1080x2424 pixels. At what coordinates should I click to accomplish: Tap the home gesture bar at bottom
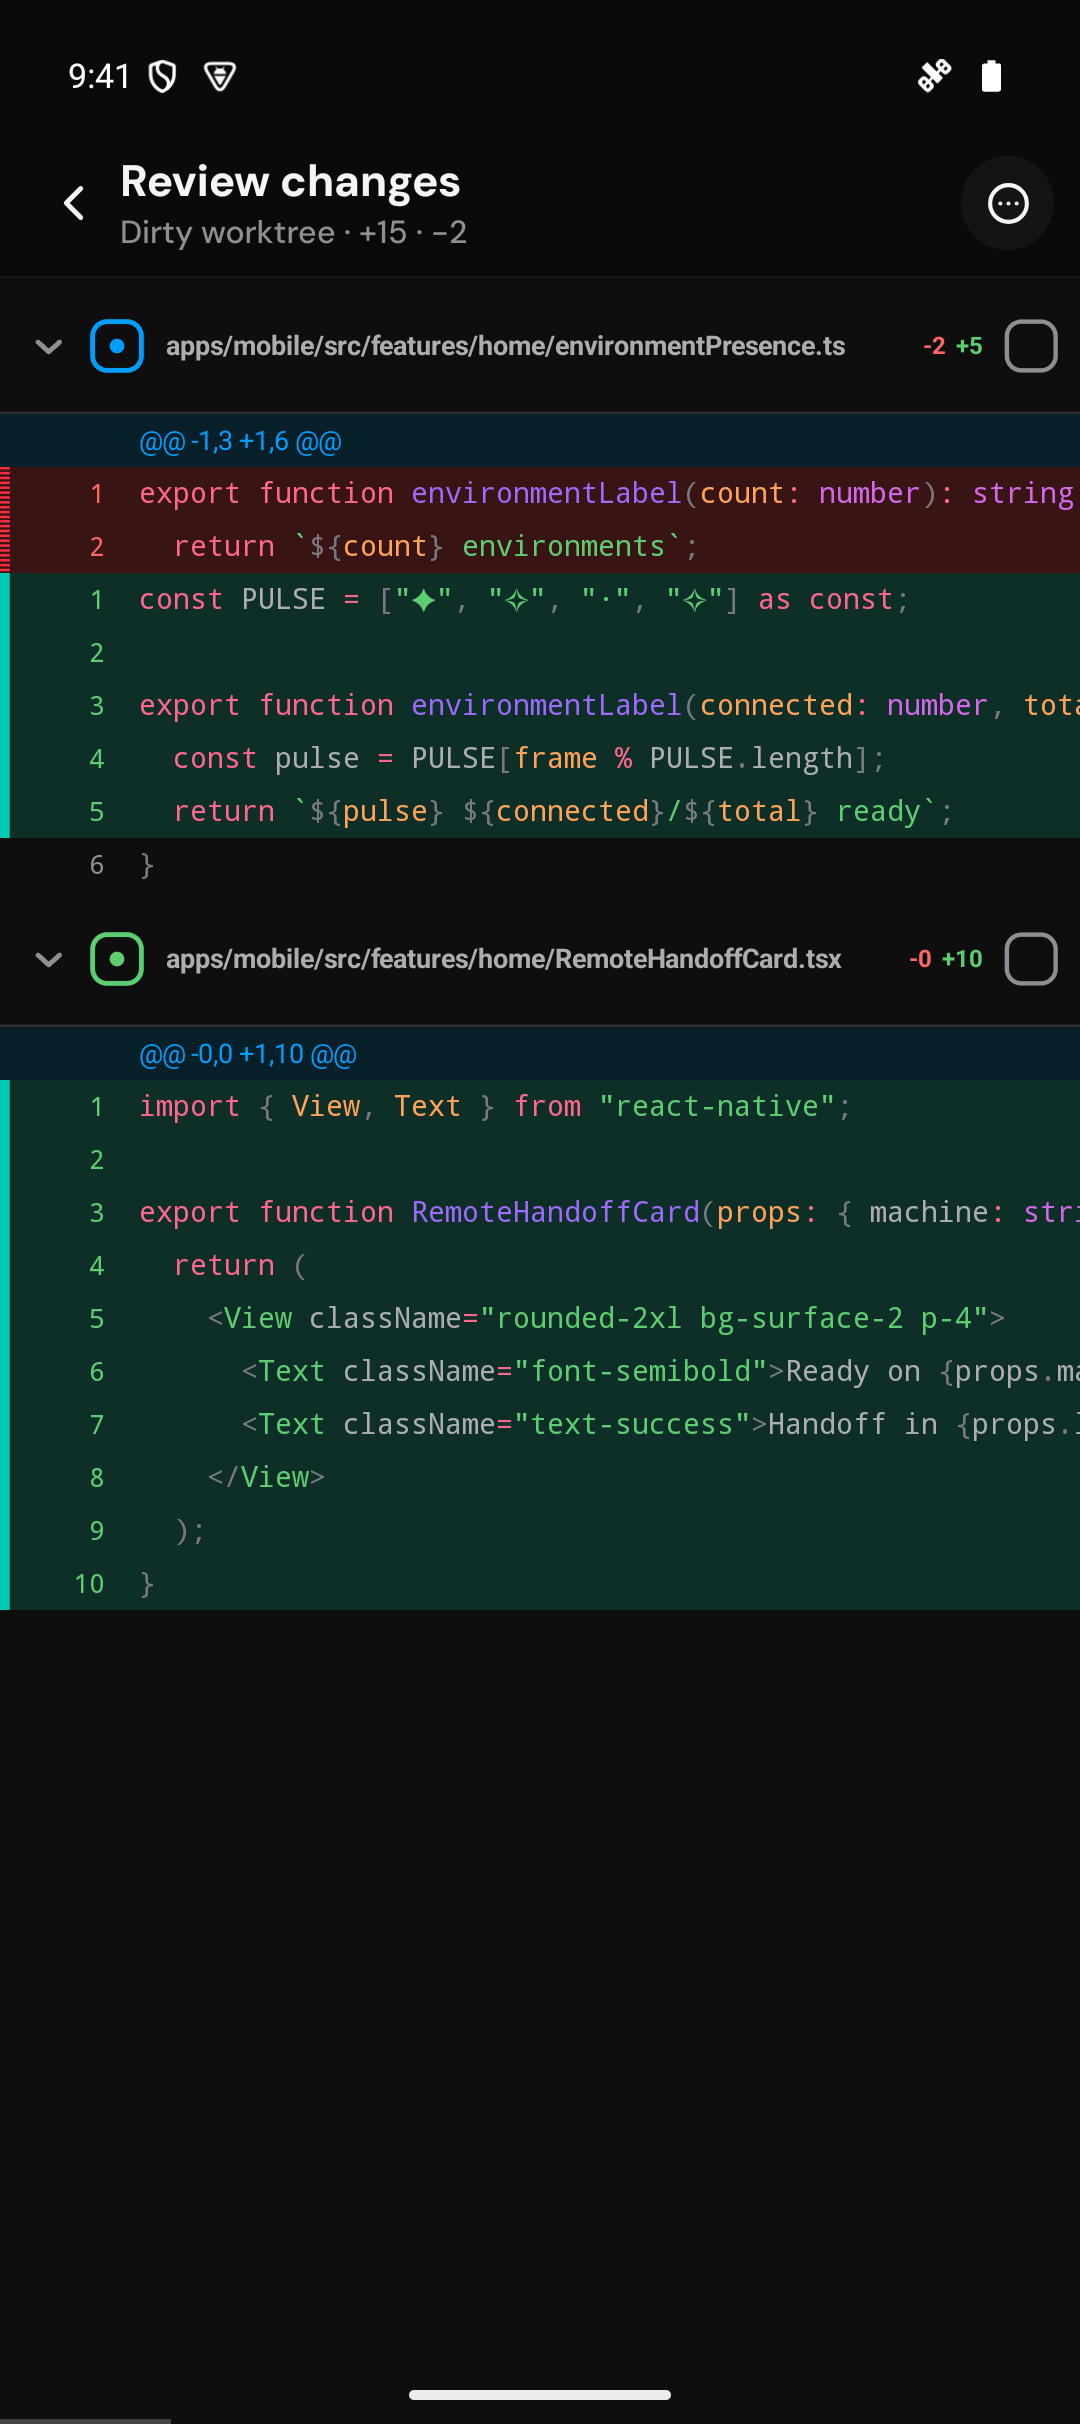540,2394
